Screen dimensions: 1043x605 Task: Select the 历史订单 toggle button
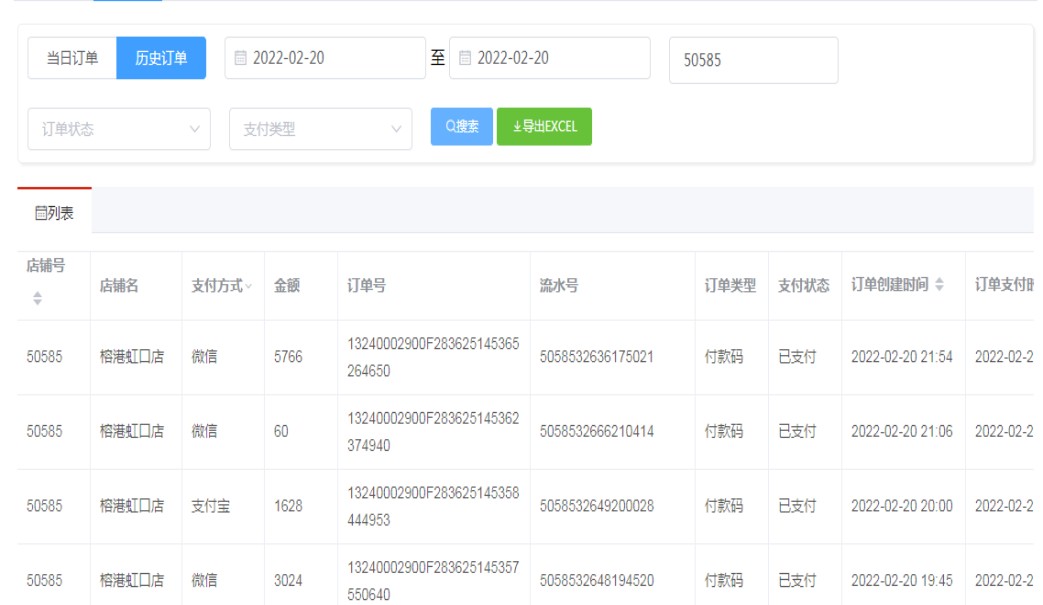point(161,58)
